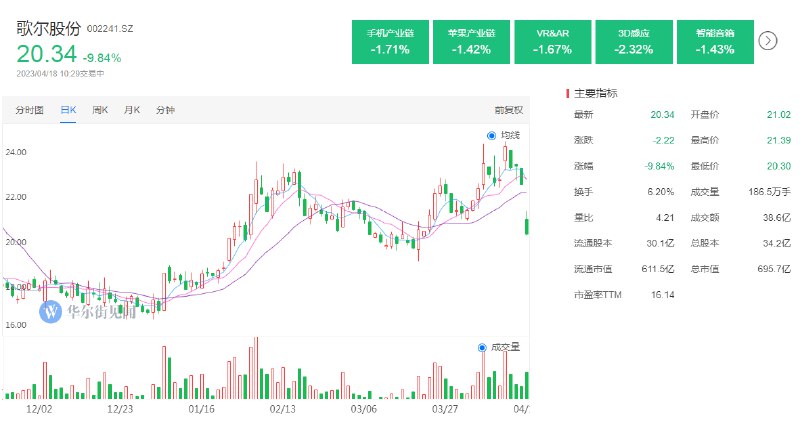Select the 日K tab
This screenshot has width=800, height=422.
coord(68,110)
